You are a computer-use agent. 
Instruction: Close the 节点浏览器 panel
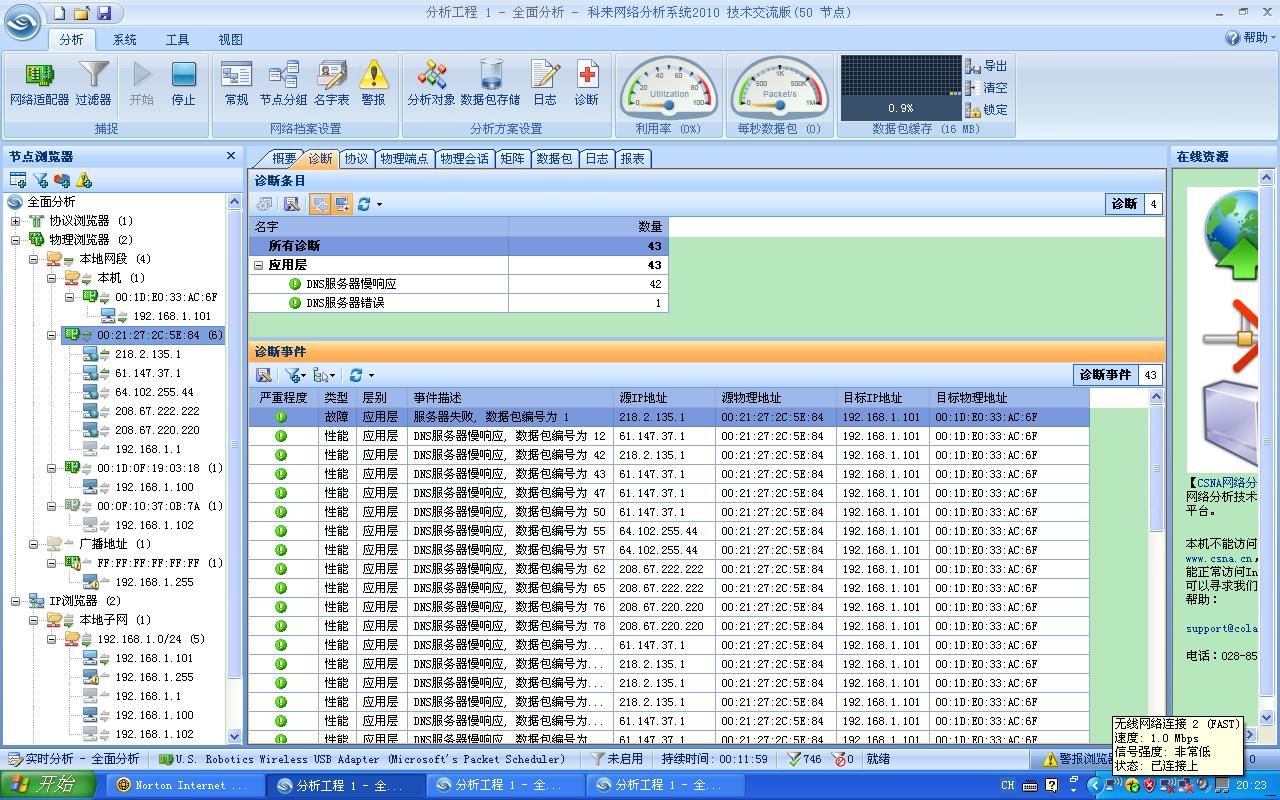point(231,156)
